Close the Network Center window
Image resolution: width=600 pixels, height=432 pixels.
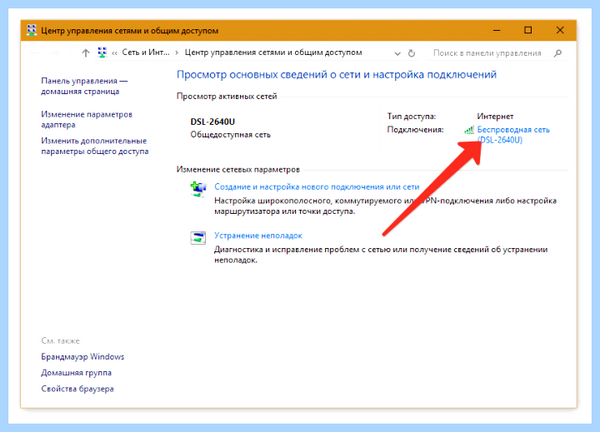click(x=560, y=30)
